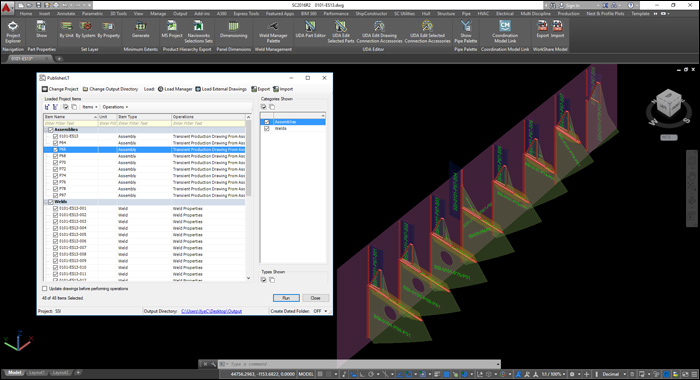Open the Create Dated Folder dropdown

click(321, 311)
